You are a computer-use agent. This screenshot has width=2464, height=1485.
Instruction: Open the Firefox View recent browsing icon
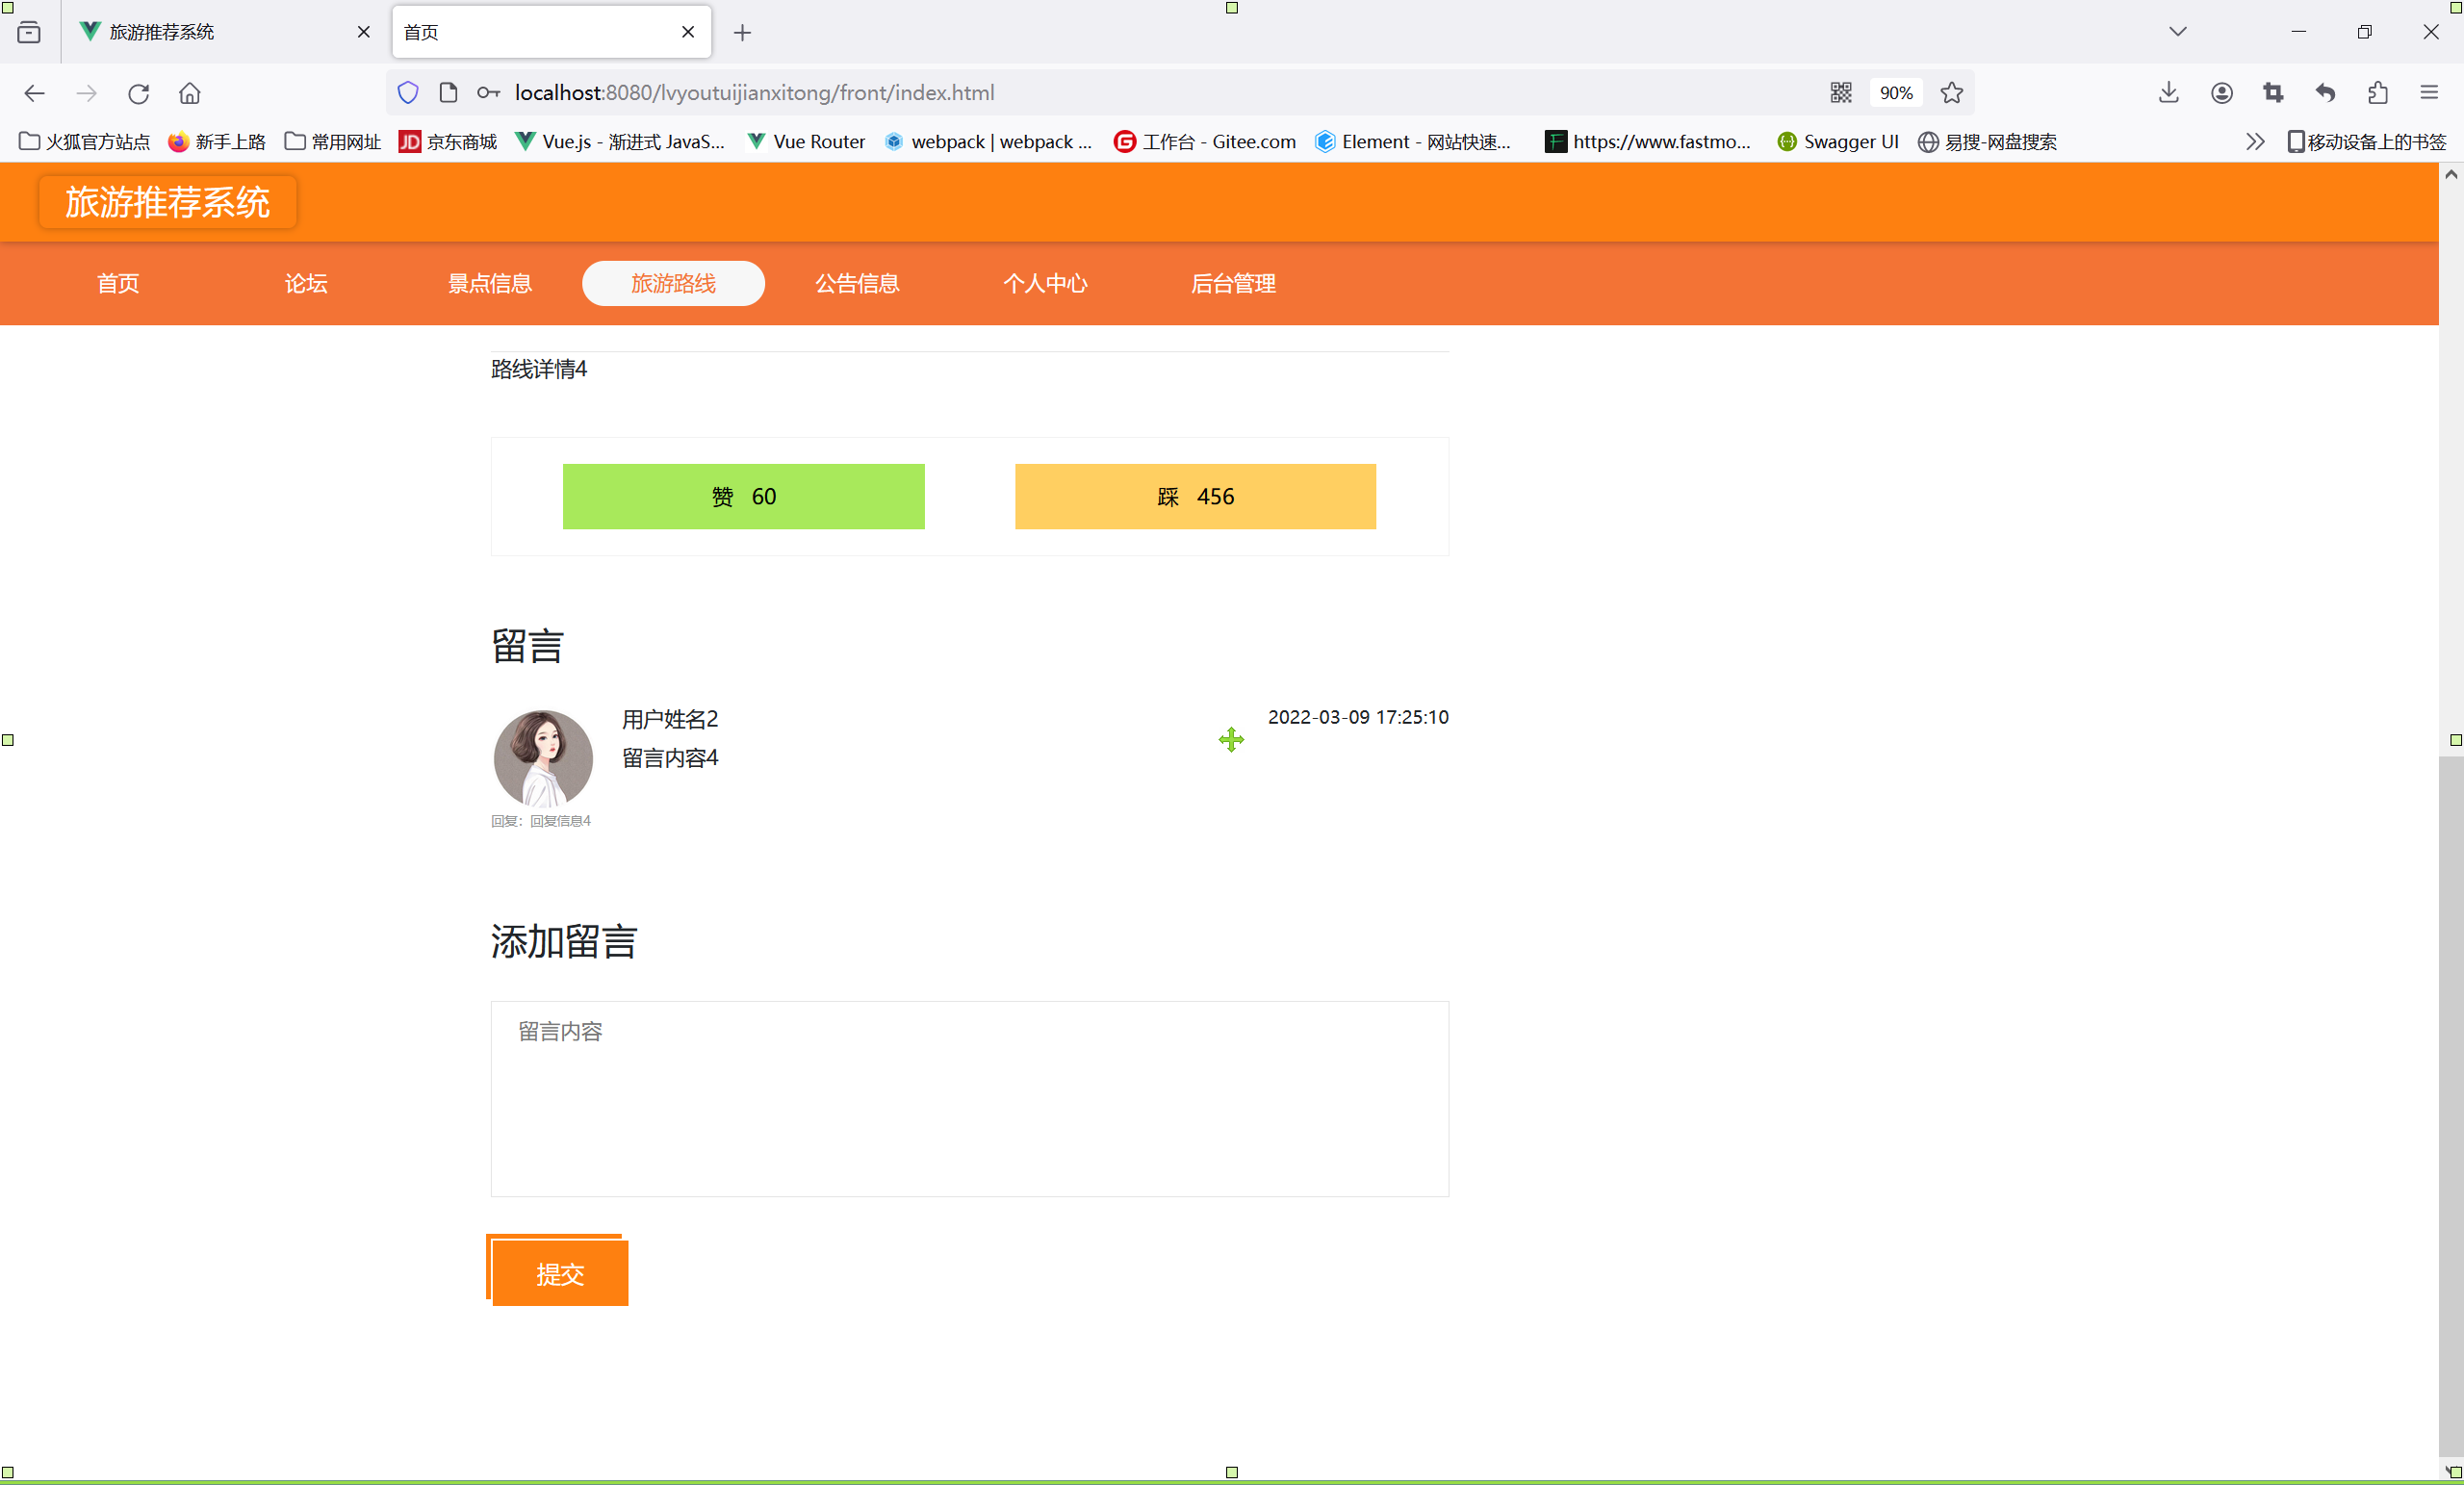pyautogui.click(x=29, y=32)
